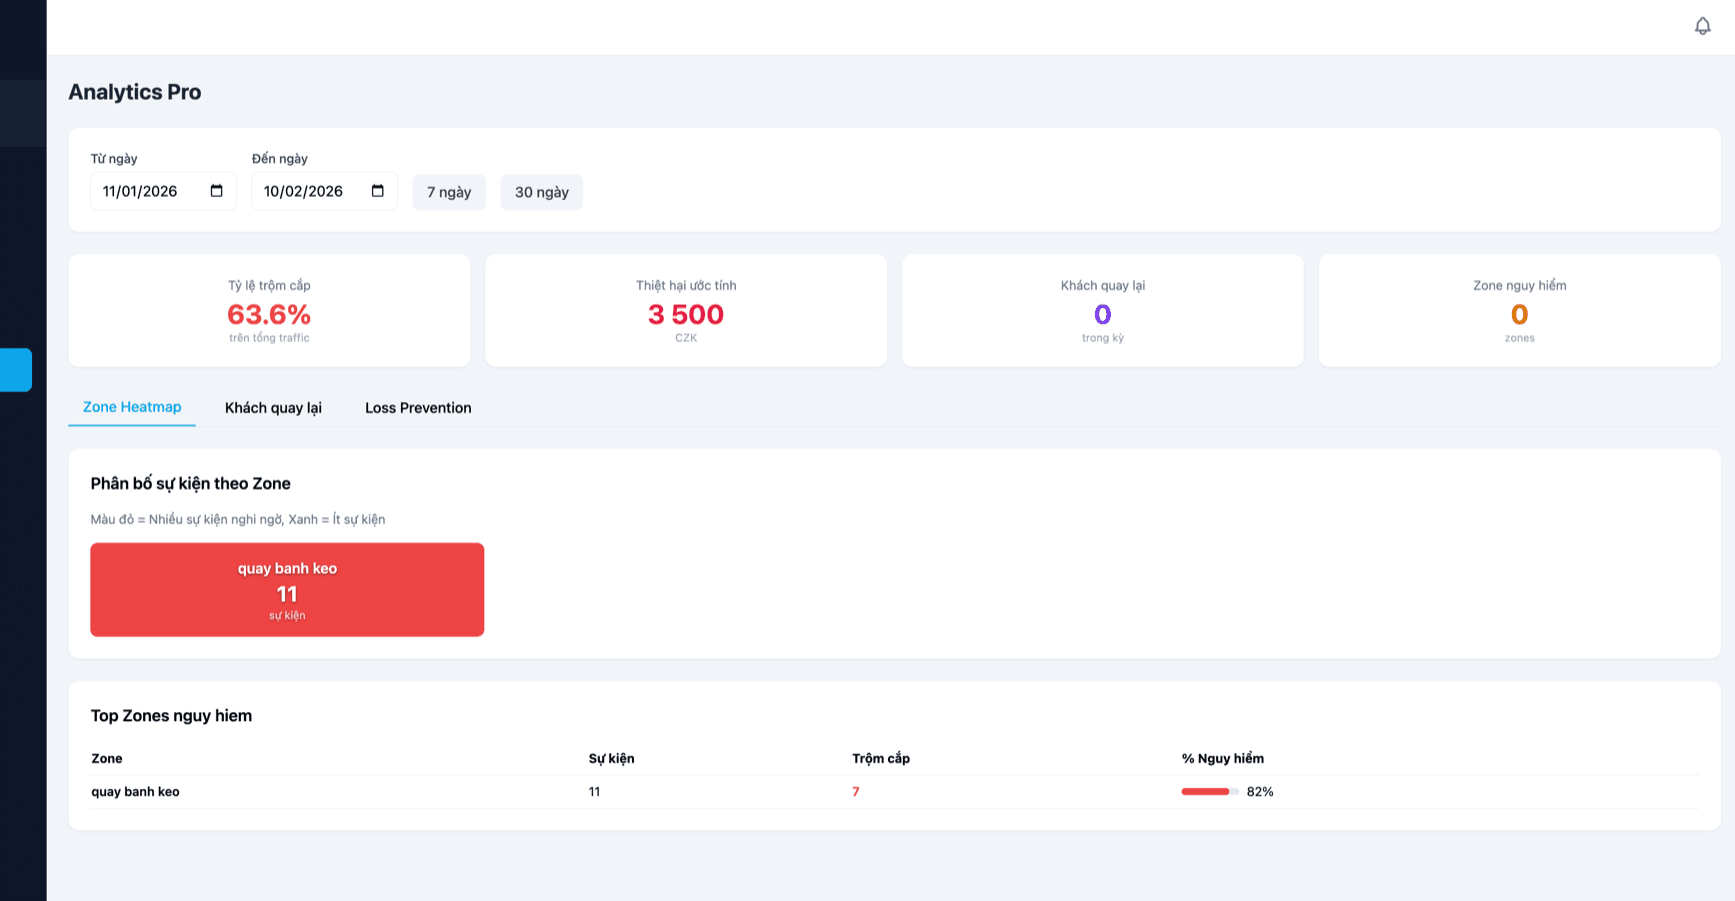
Task: Click the Thiệt hại ước tính card
Action: click(686, 311)
